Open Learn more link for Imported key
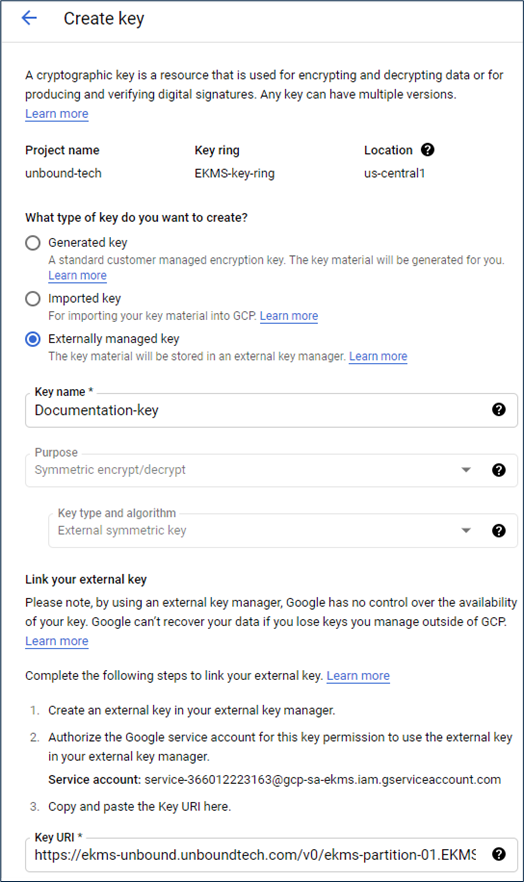The height and width of the screenshot is (882, 524). pos(288,316)
